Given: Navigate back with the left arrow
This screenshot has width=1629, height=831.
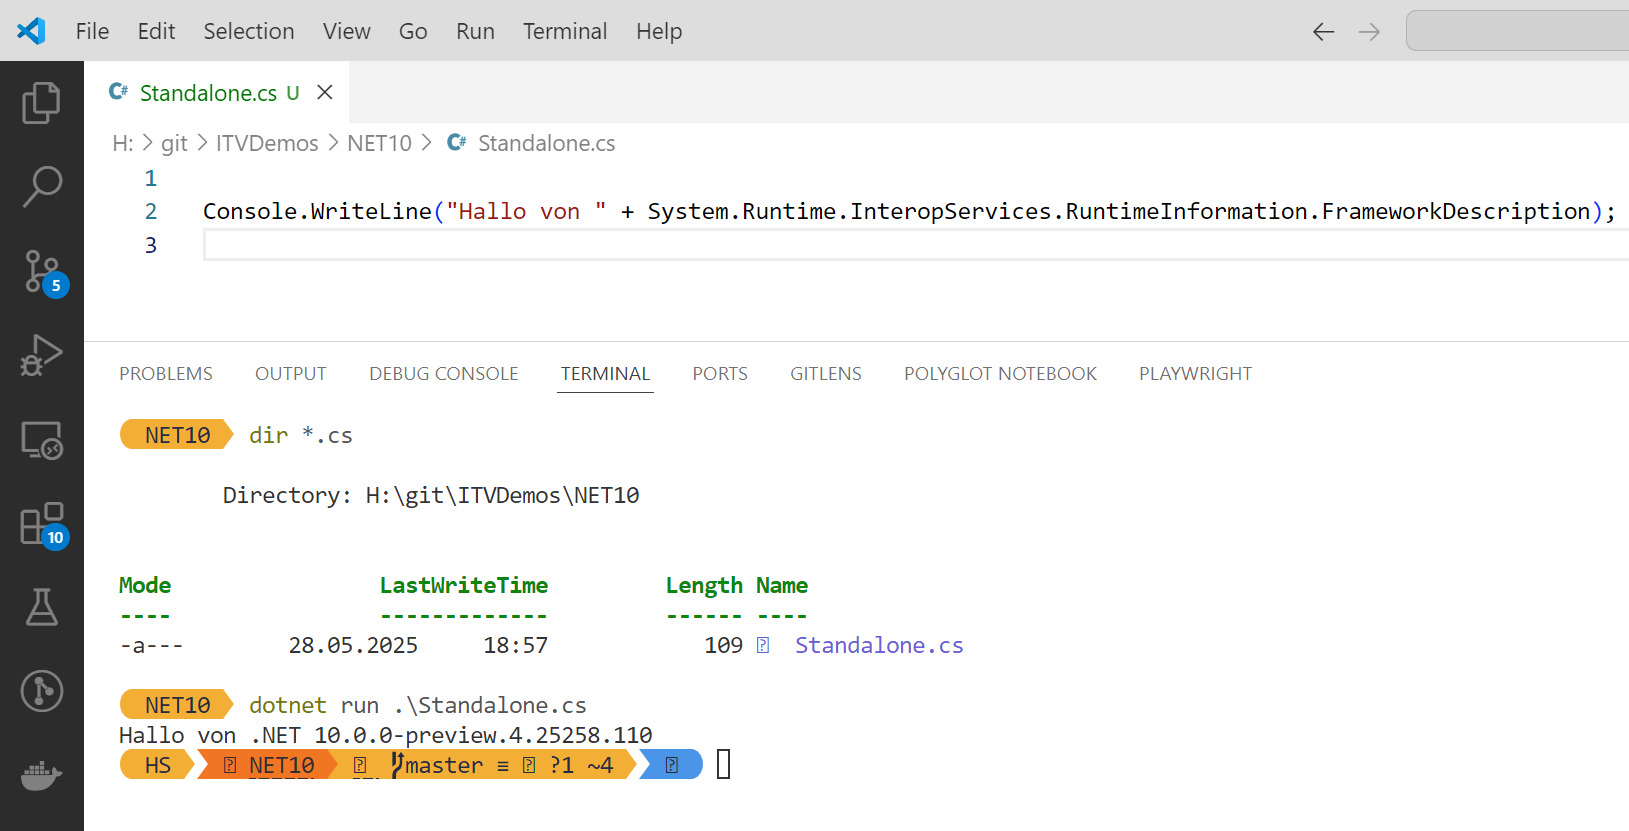Looking at the screenshot, I should point(1323,32).
